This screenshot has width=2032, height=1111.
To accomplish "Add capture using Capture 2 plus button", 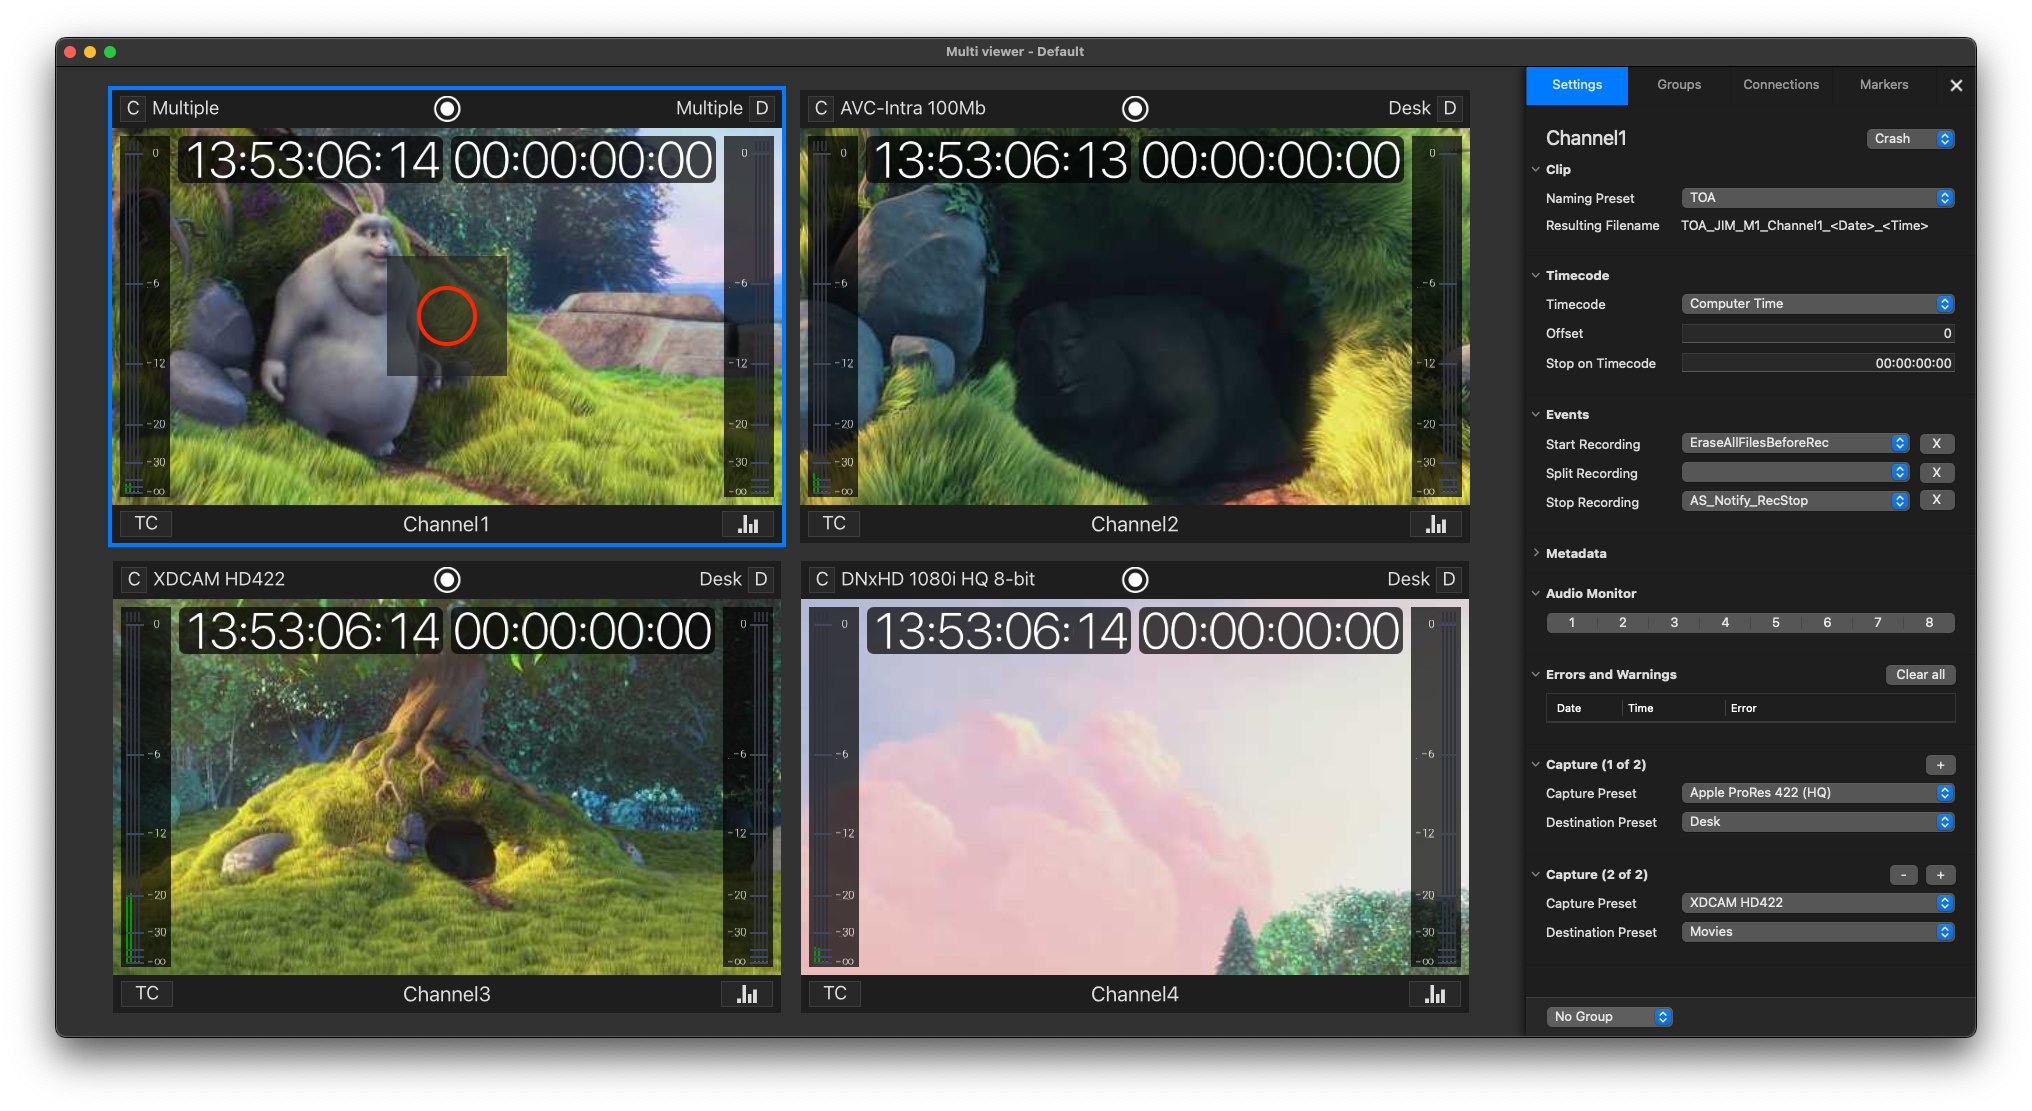I will coord(1940,875).
